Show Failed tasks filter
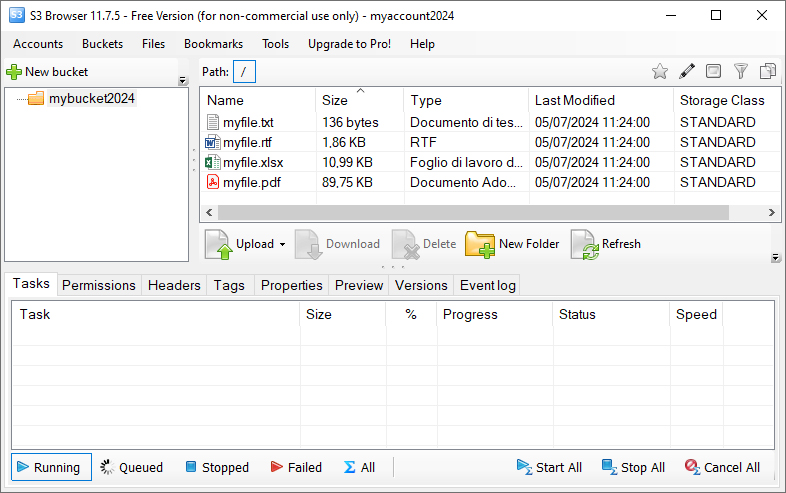Screen dimensions: 786x493 (296, 467)
